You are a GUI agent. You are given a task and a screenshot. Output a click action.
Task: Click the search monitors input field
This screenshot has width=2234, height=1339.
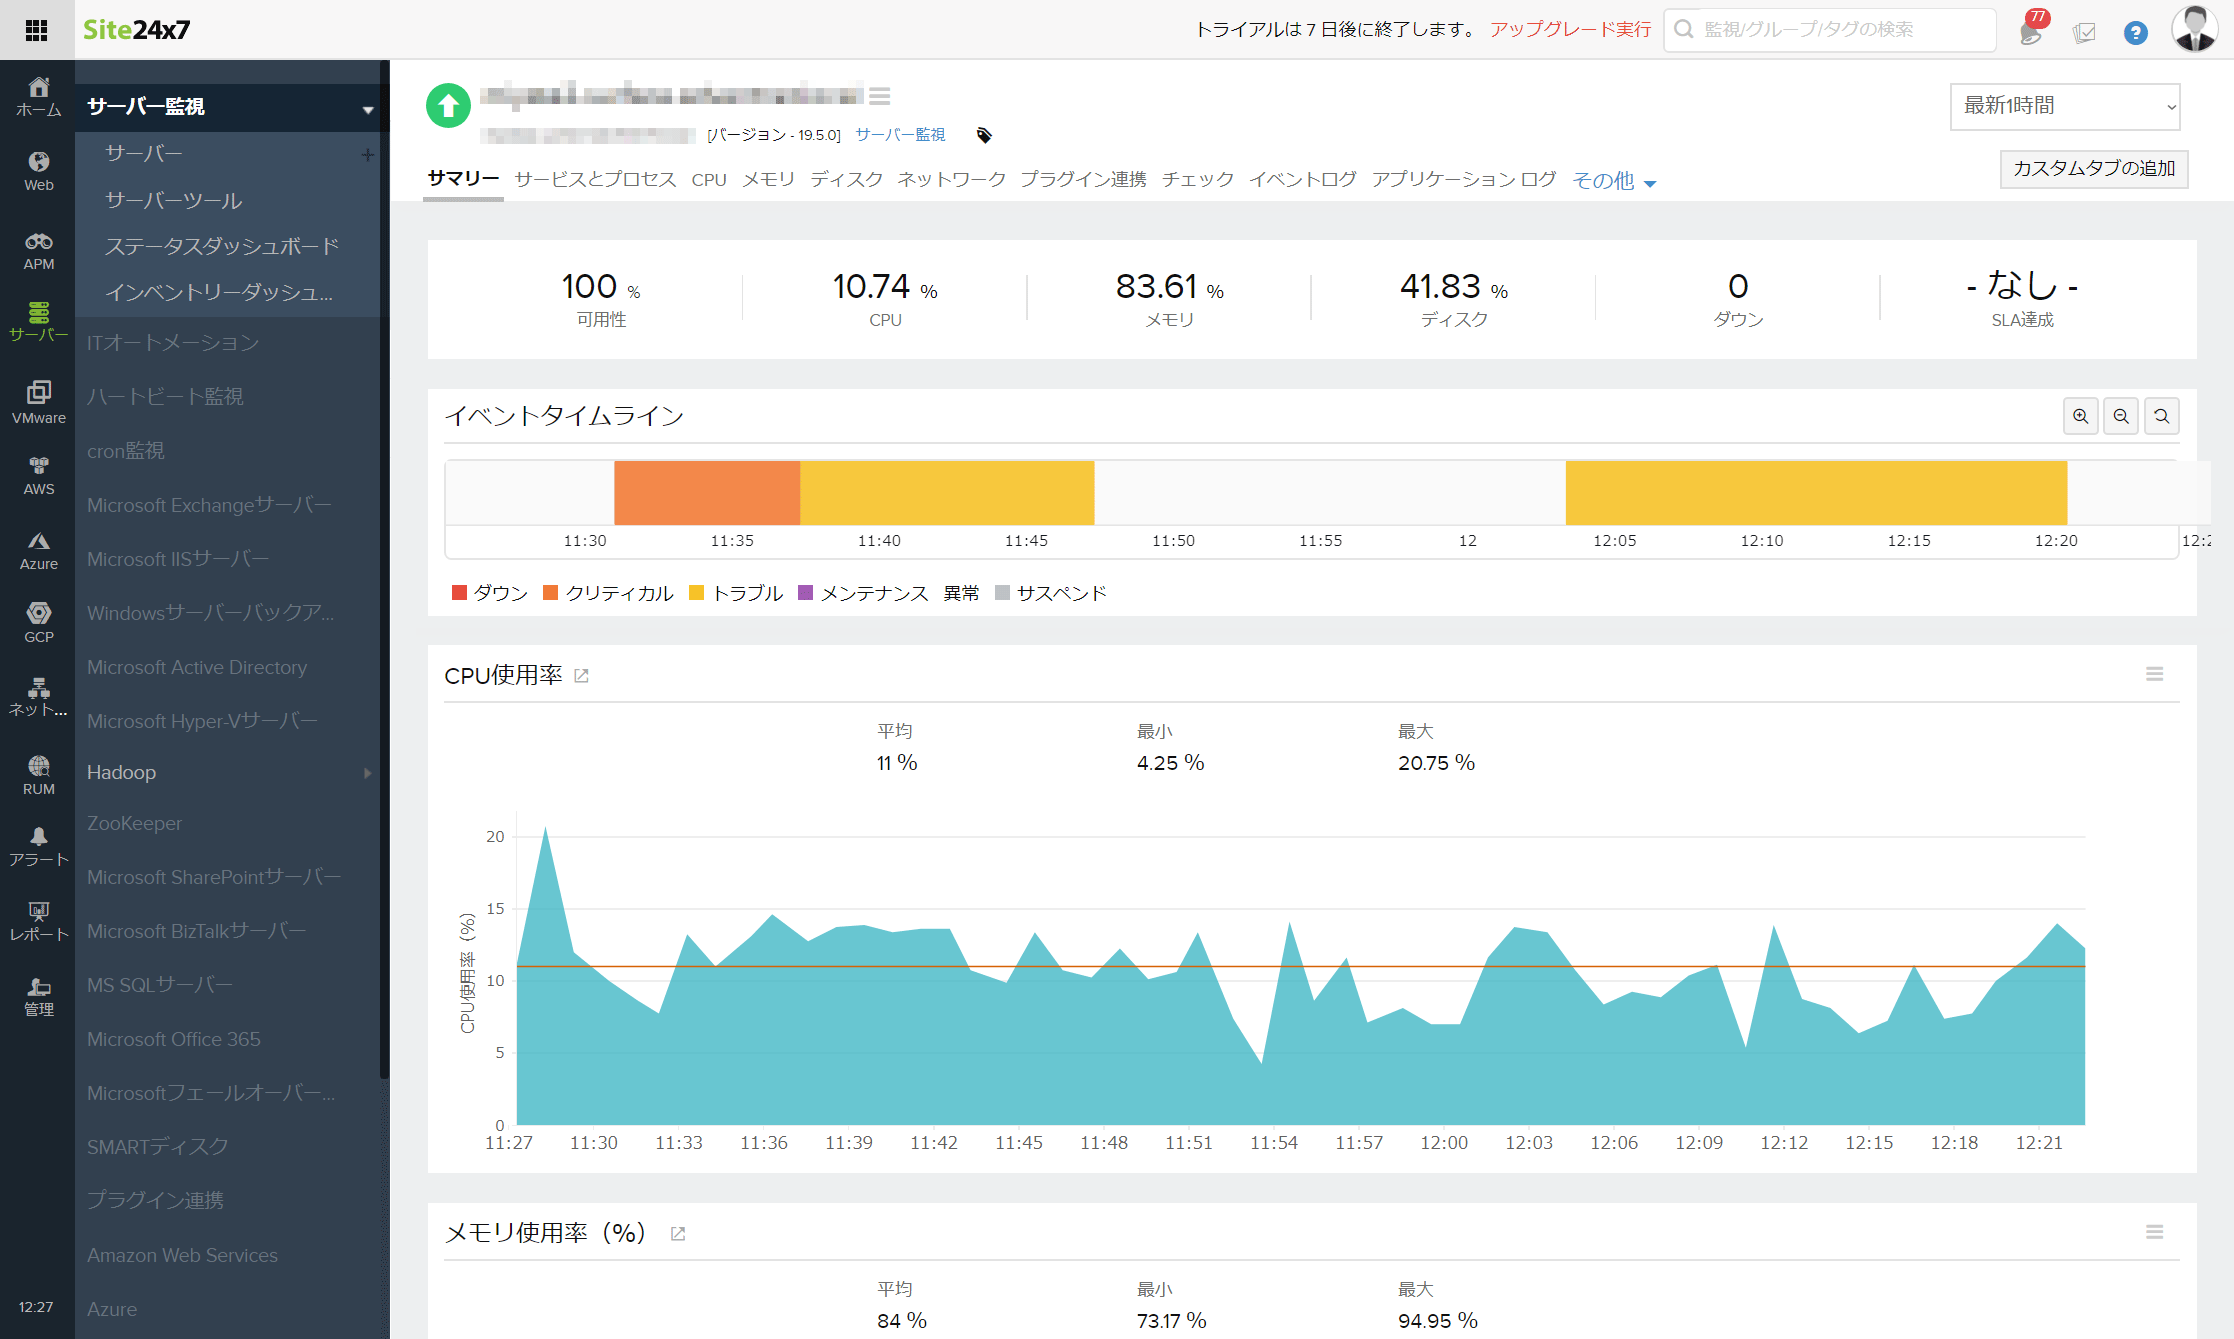tap(1830, 30)
